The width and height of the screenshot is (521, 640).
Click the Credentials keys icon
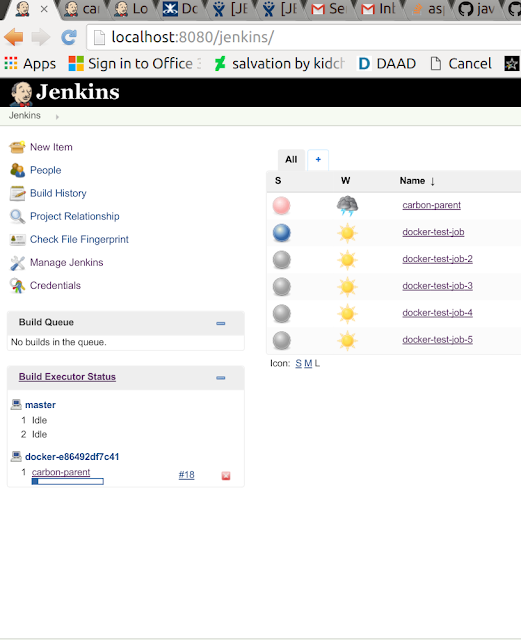pos(17,286)
